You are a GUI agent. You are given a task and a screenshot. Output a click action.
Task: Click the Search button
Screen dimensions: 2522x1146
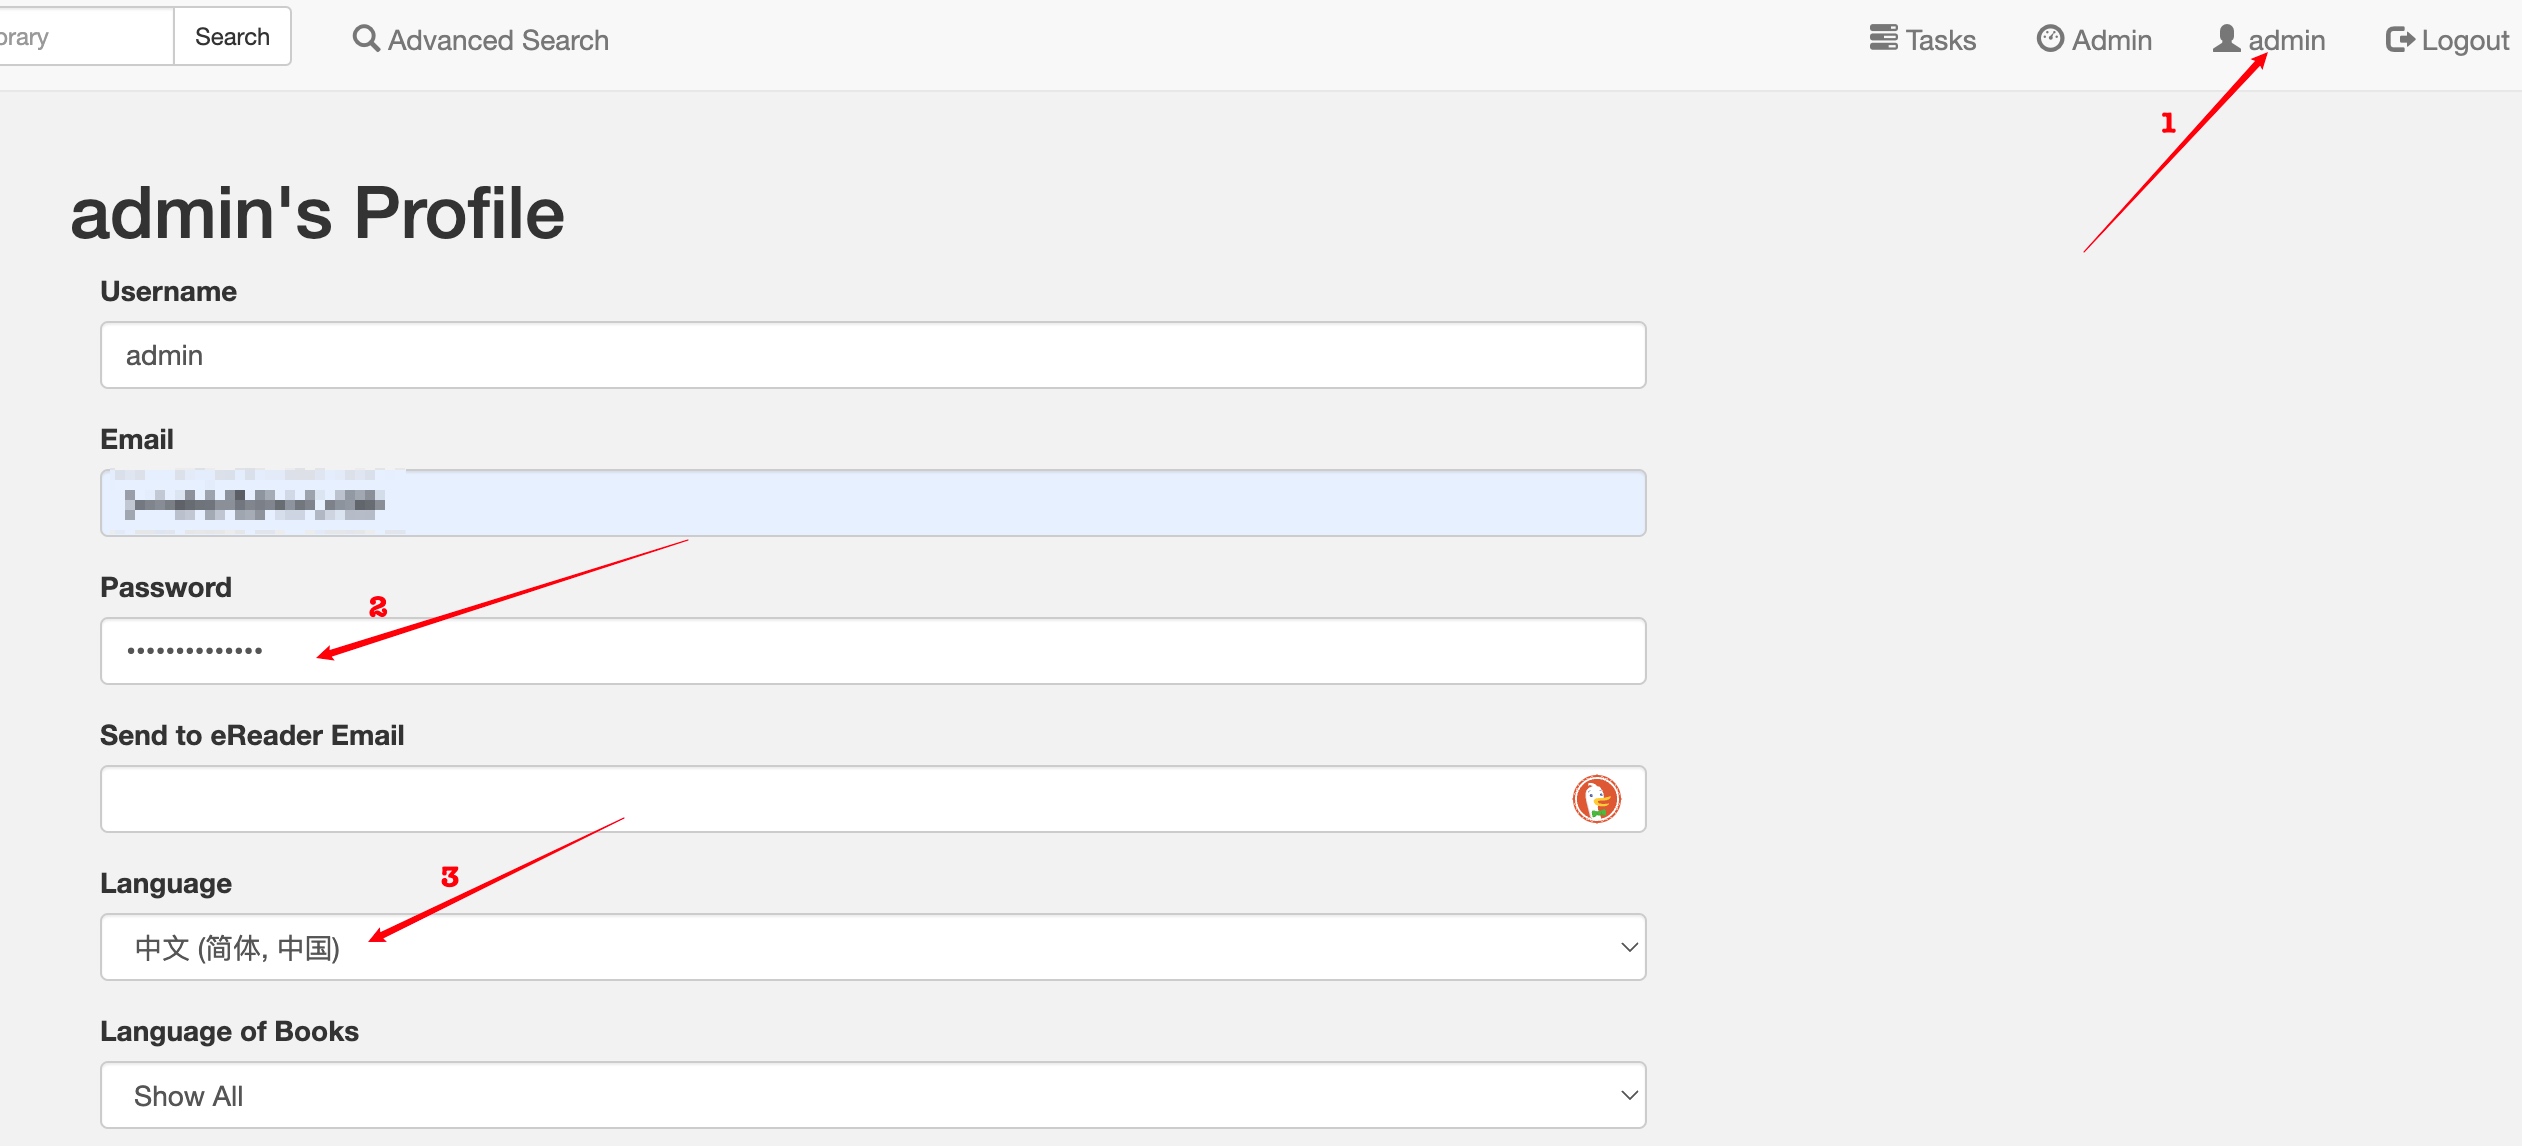click(x=232, y=37)
